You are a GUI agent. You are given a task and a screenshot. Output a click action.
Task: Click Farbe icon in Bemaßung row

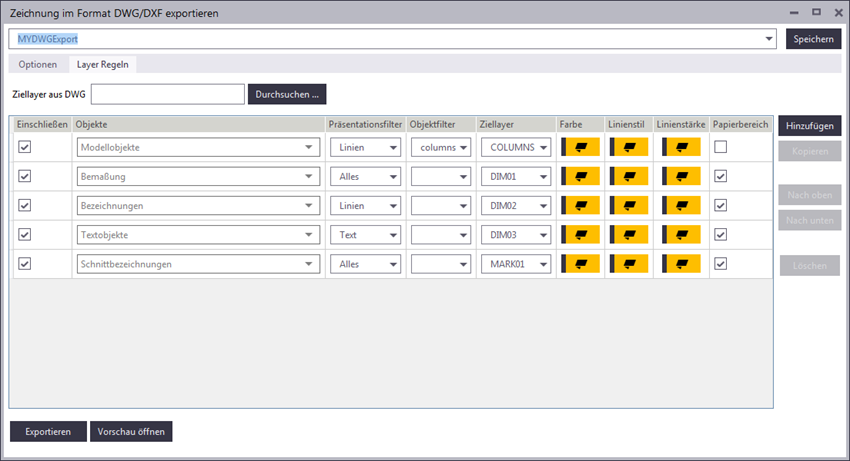click(x=580, y=176)
